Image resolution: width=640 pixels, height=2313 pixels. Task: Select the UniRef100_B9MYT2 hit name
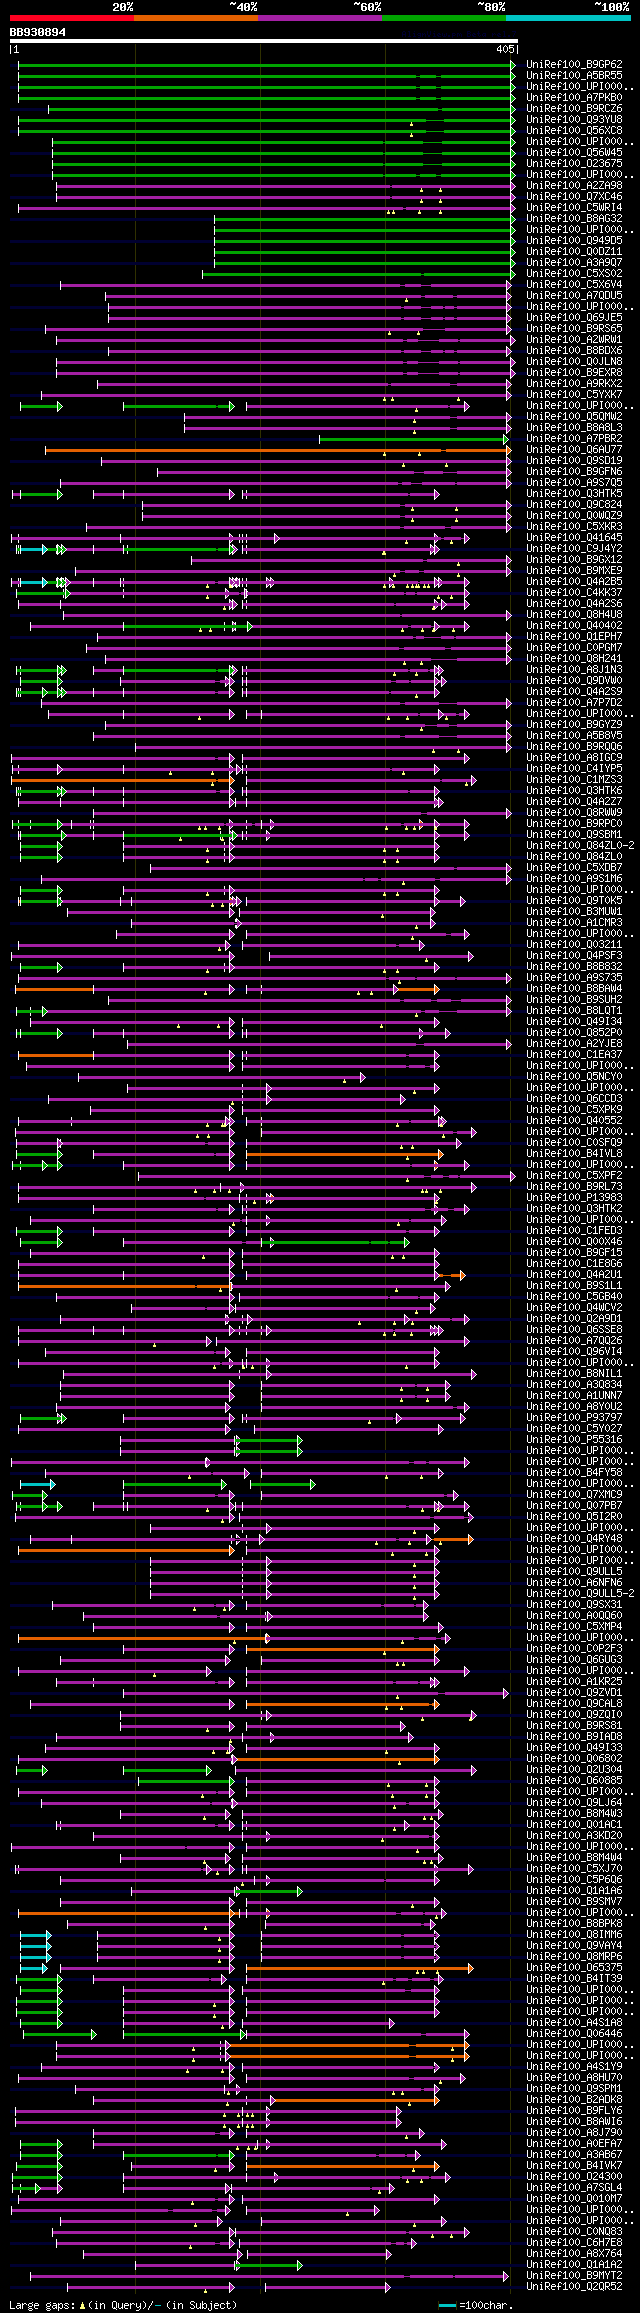(x=574, y=2275)
